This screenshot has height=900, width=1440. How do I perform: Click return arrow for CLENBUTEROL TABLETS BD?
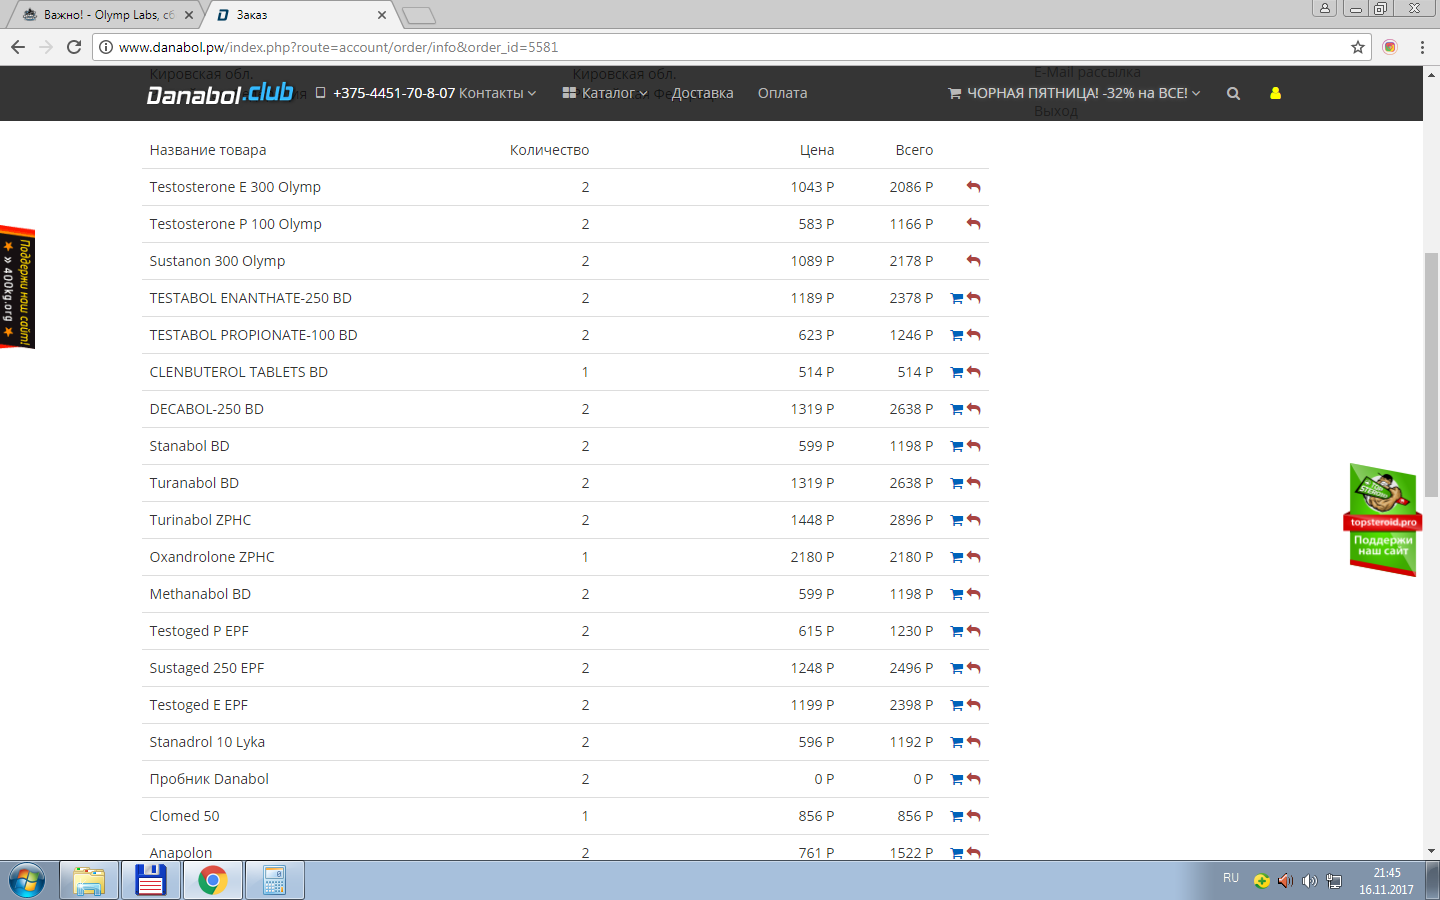coord(974,372)
